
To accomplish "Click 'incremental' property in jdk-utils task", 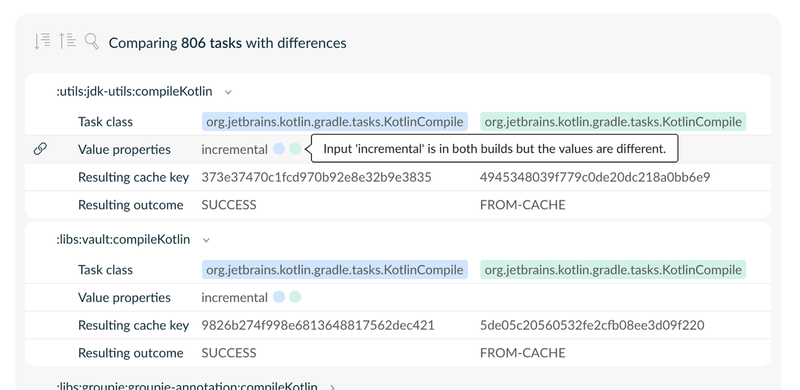I will 234,150.
